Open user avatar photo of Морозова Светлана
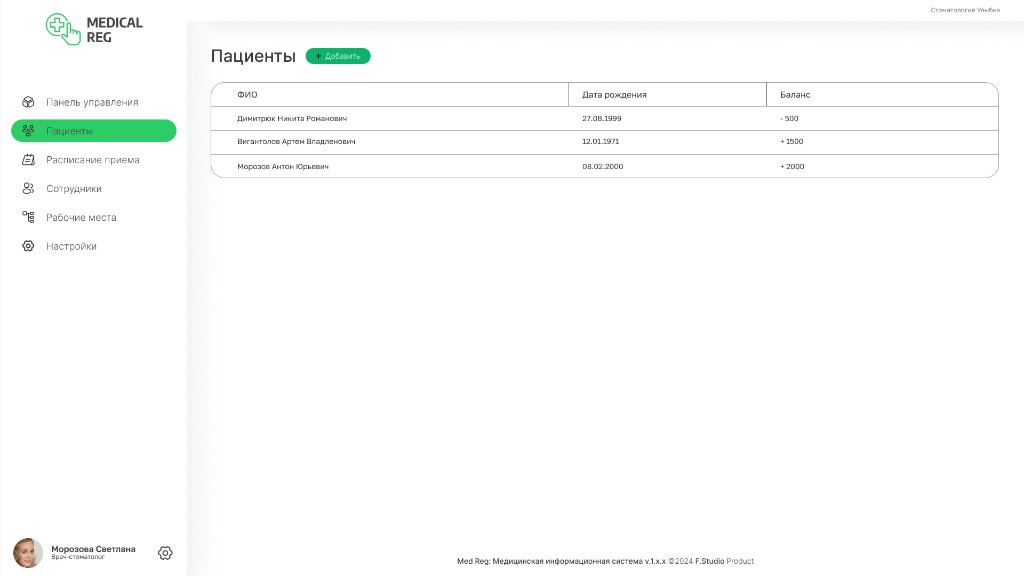 (x=28, y=553)
